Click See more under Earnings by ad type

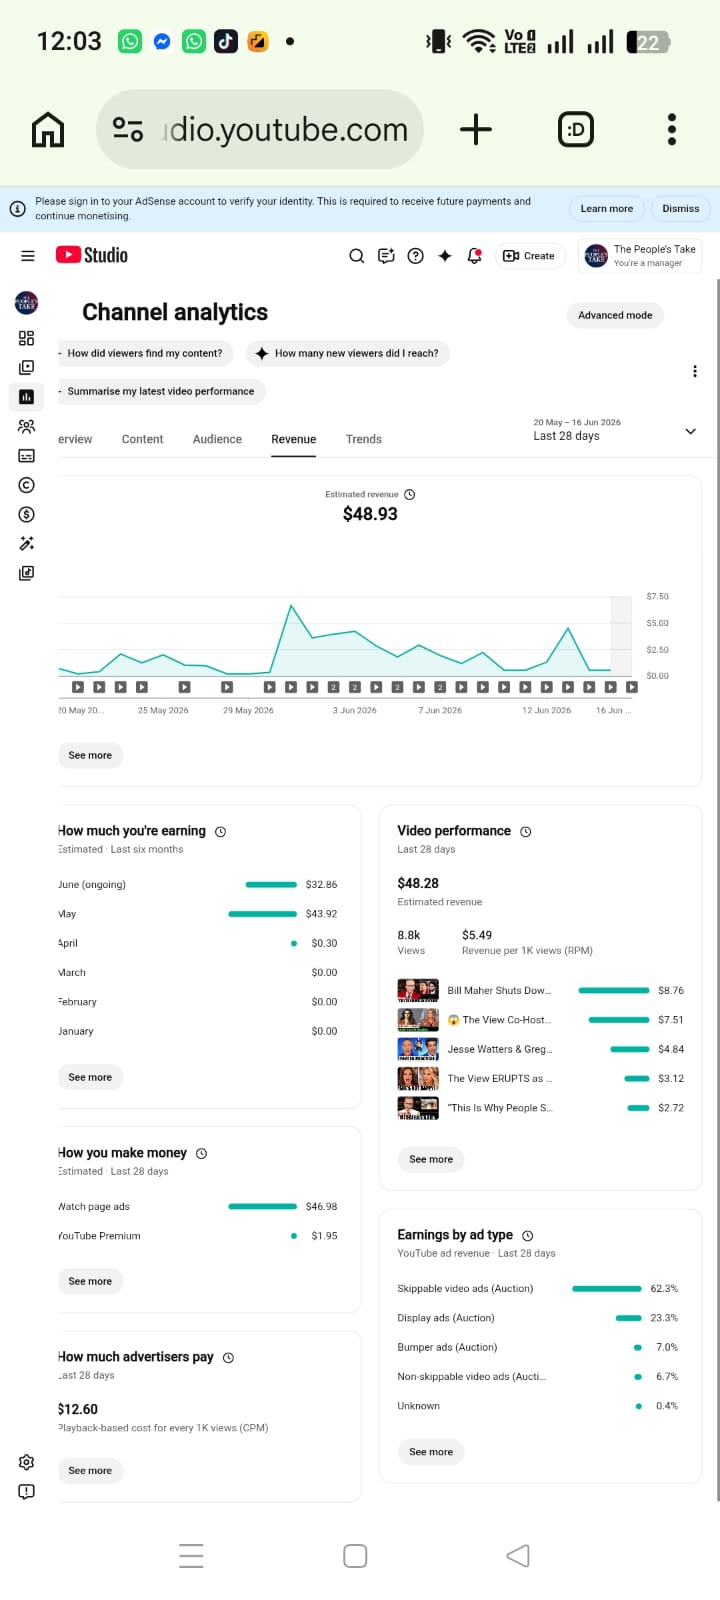pyautogui.click(x=431, y=1452)
